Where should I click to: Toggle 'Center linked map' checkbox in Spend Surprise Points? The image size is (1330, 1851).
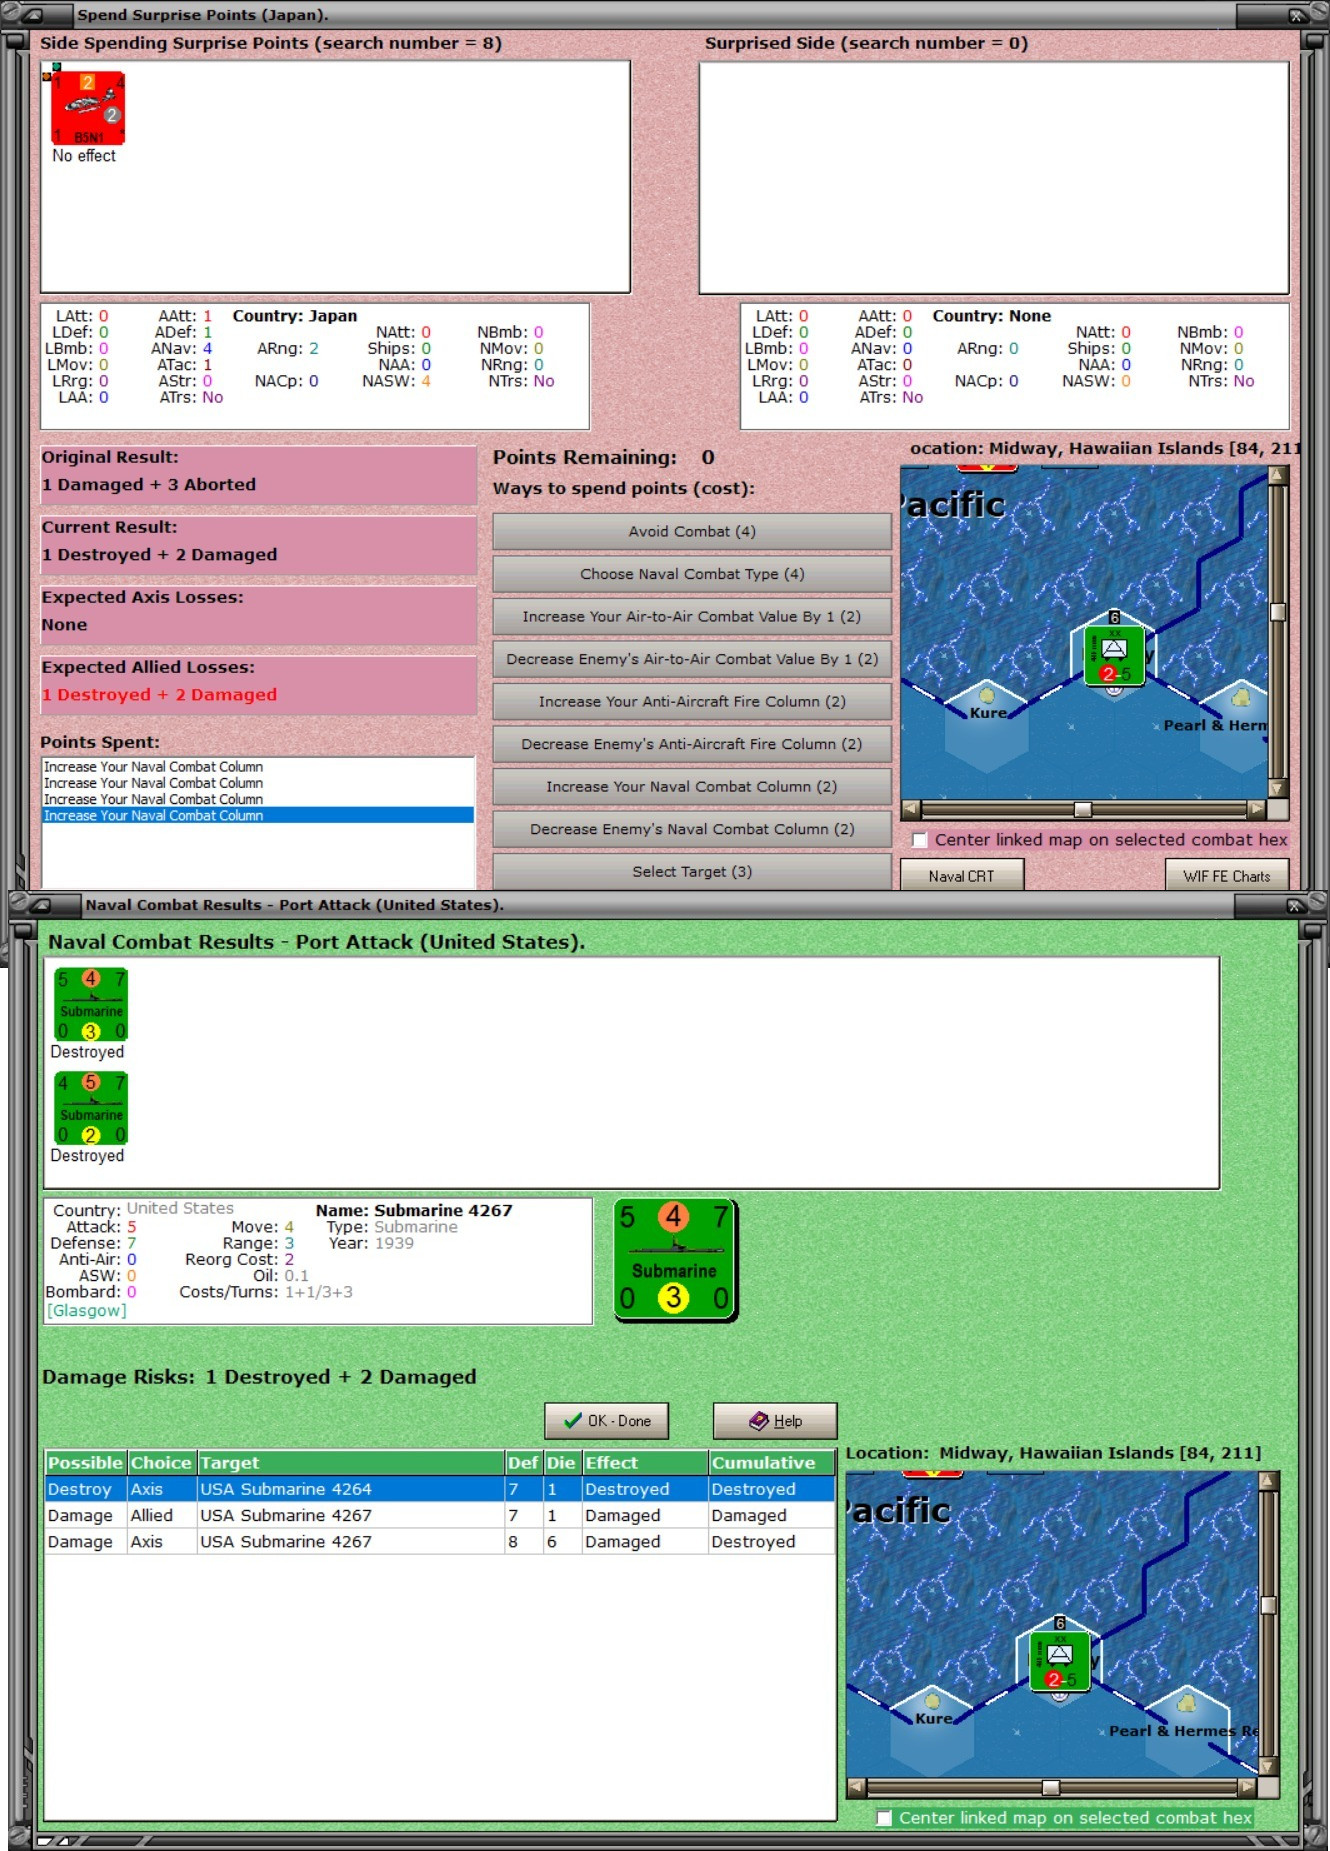click(919, 840)
